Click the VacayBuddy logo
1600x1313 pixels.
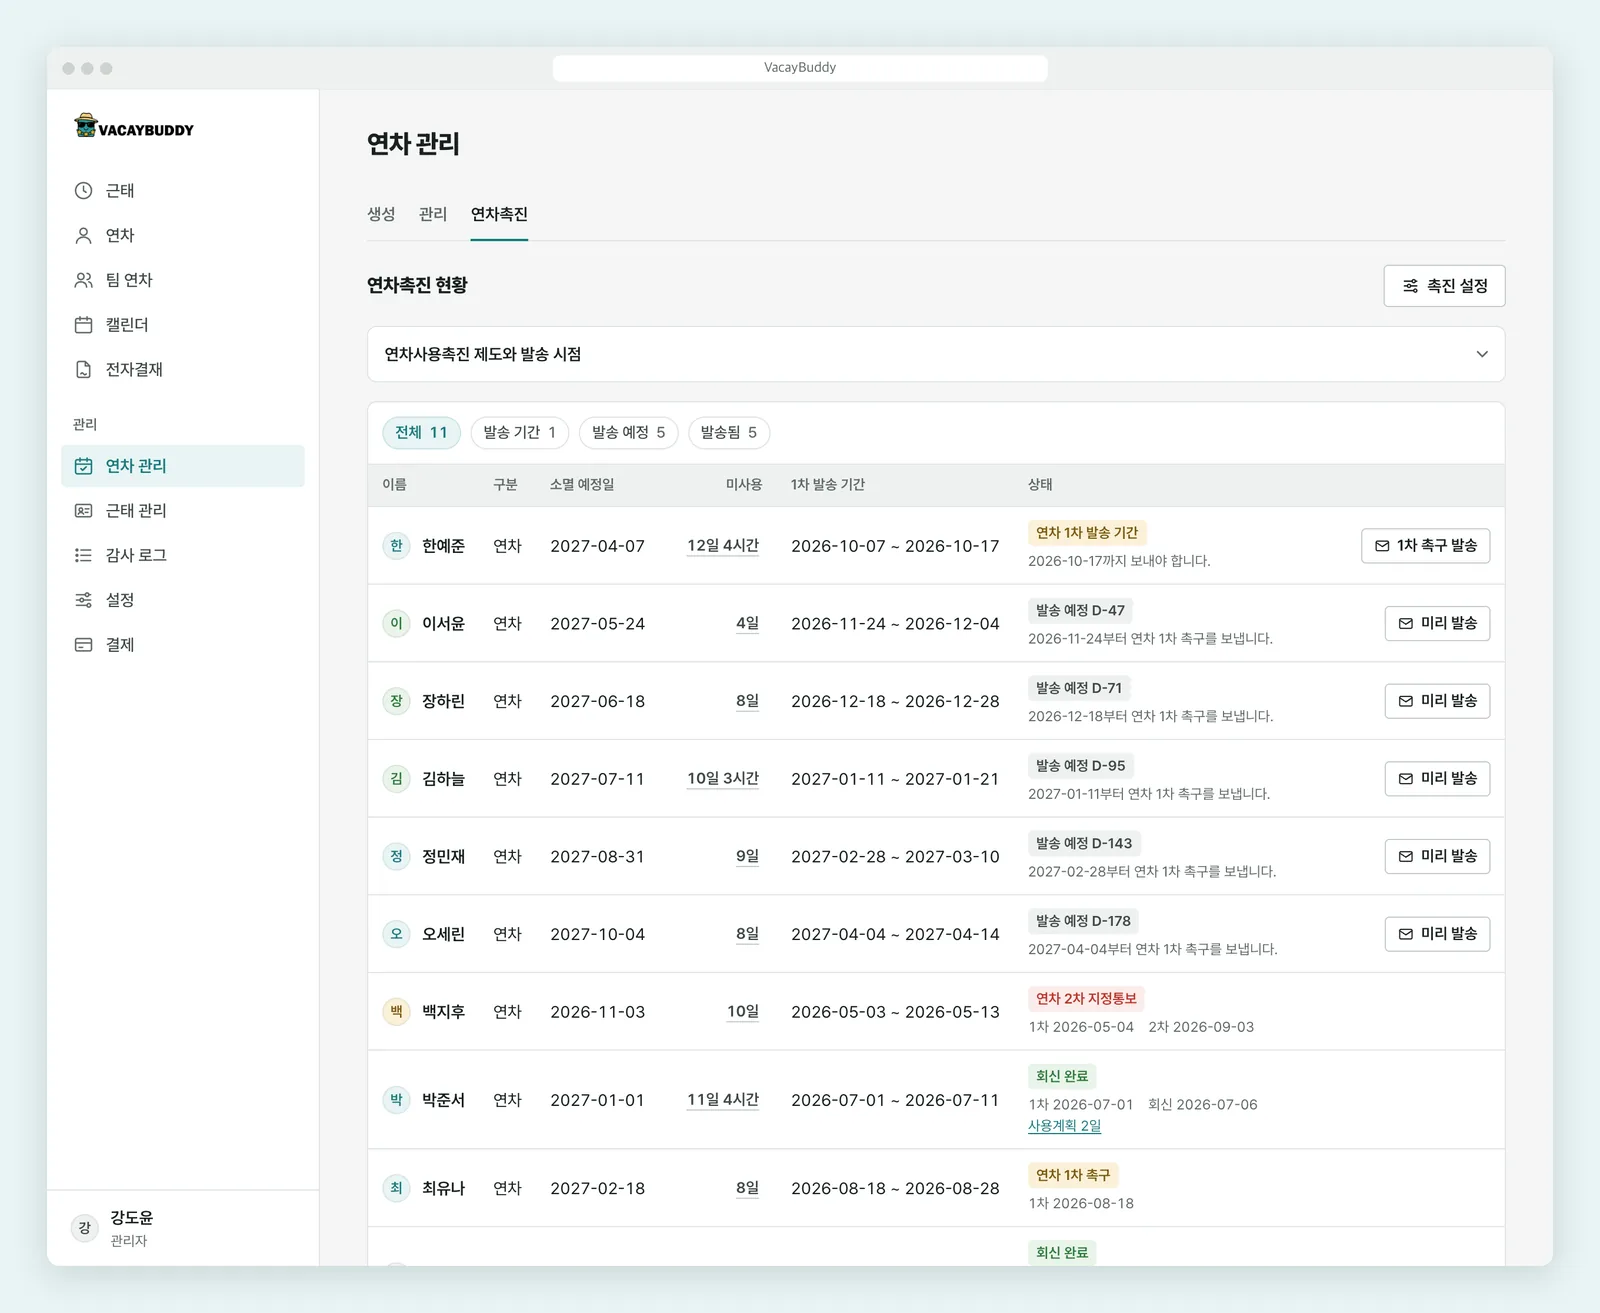tap(134, 126)
